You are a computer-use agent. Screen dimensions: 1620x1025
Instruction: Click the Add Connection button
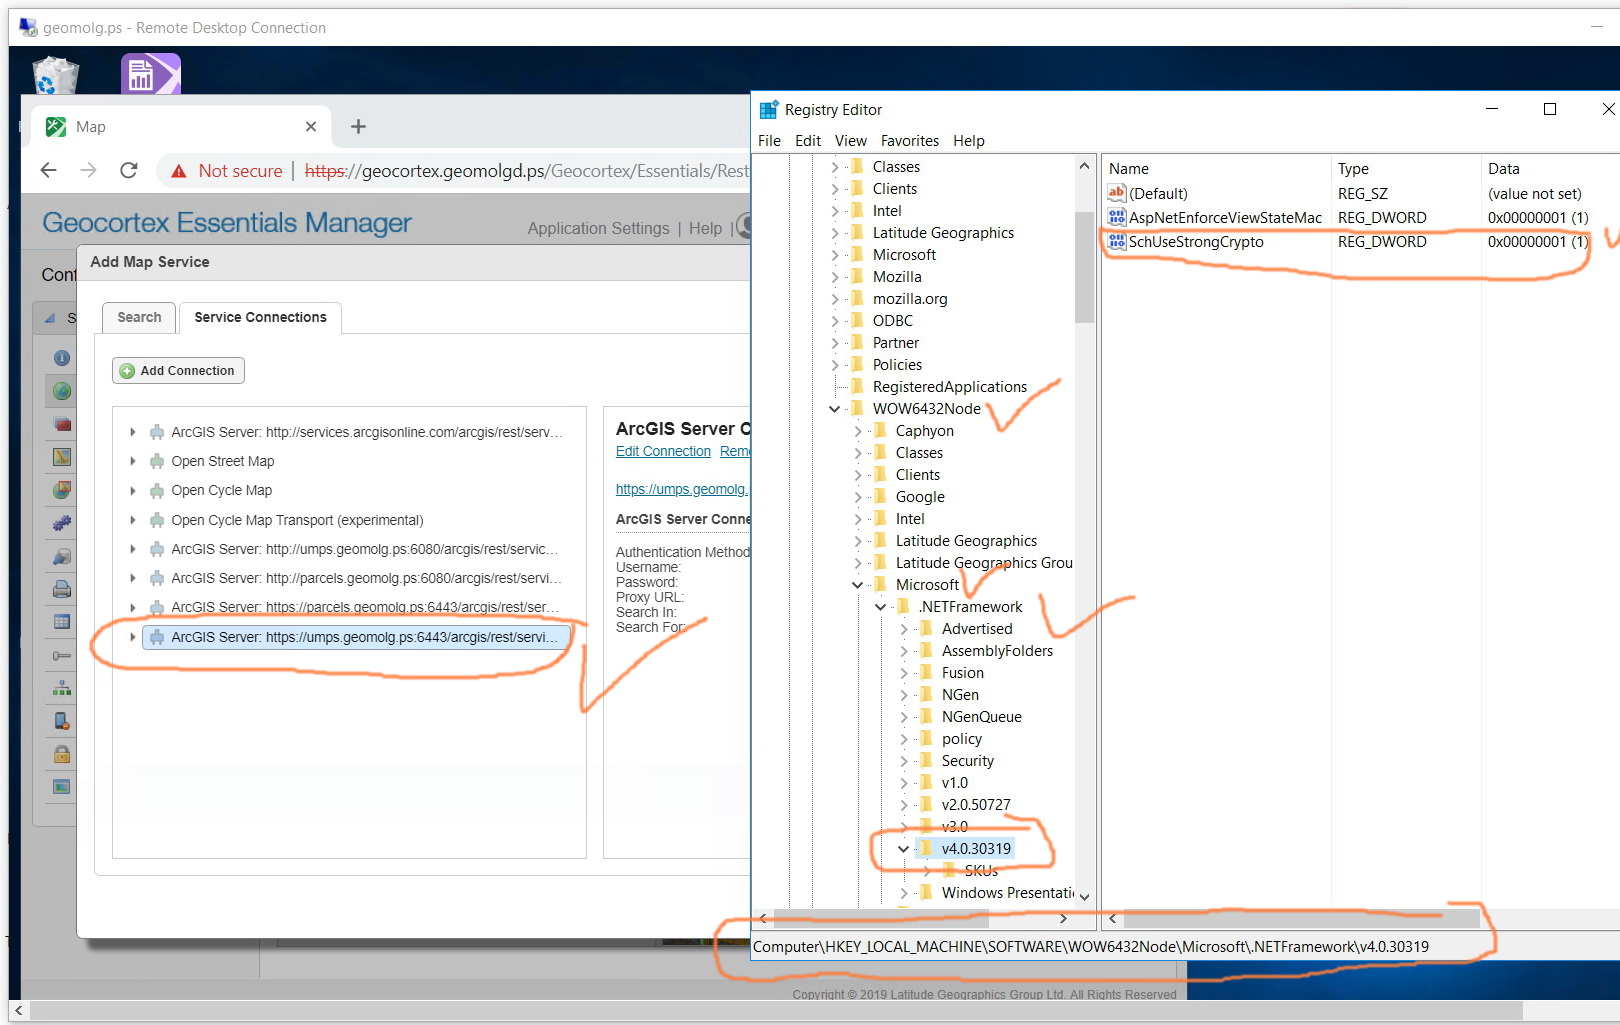click(x=178, y=371)
